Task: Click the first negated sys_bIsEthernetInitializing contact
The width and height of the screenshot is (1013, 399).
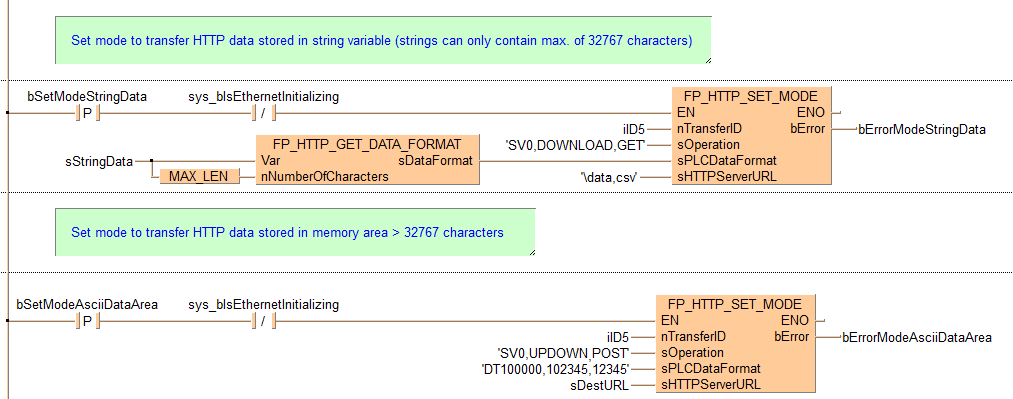Action: coord(263,113)
